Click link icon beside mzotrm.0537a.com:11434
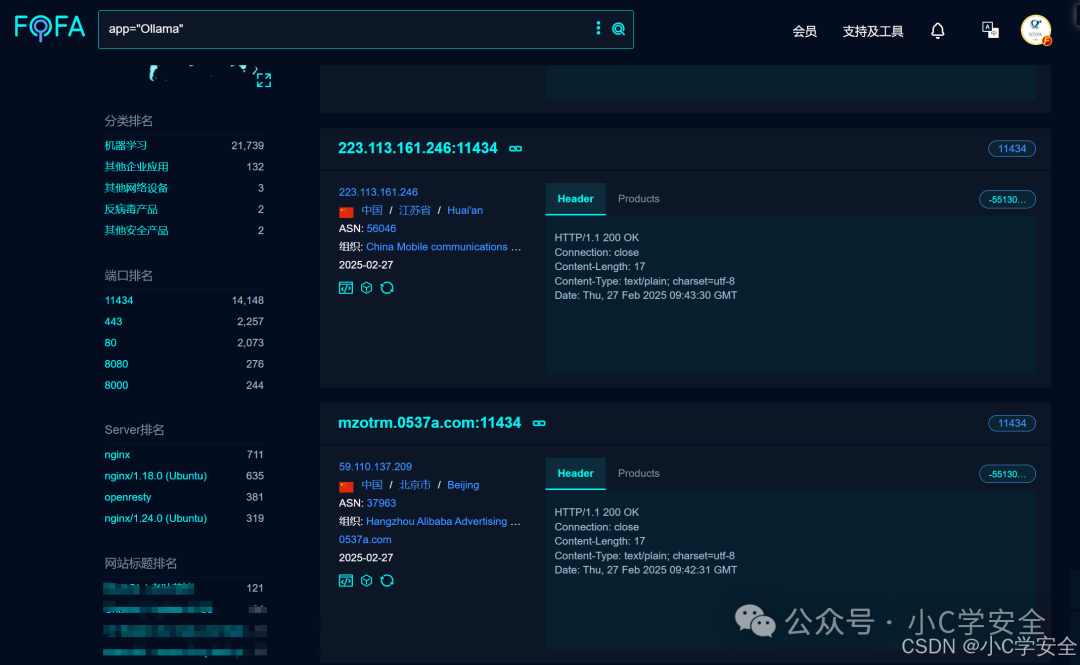Image resolution: width=1080 pixels, height=665 pixels. (539, 423)
